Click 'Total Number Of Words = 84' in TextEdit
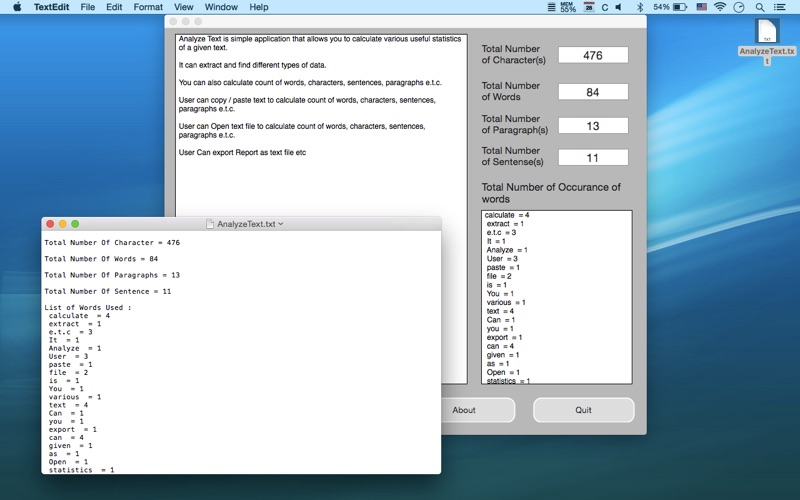The image size is (800, 500). [x=101, y=259]
